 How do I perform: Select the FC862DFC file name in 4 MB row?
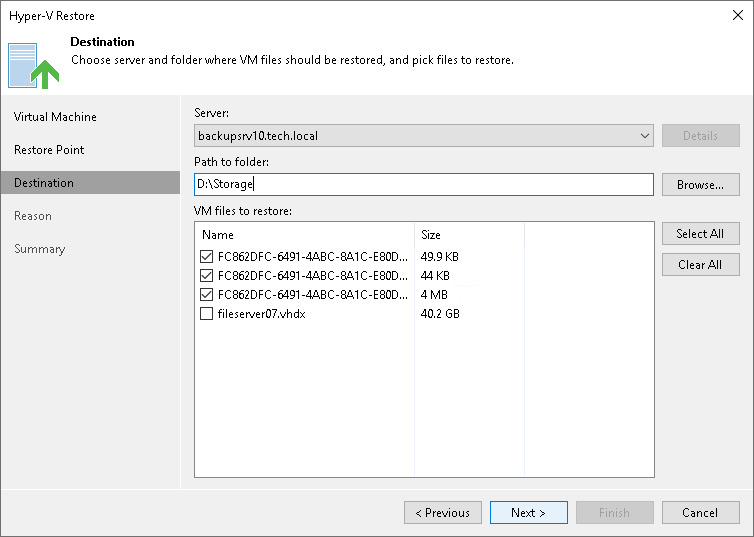tap(313, 294)
